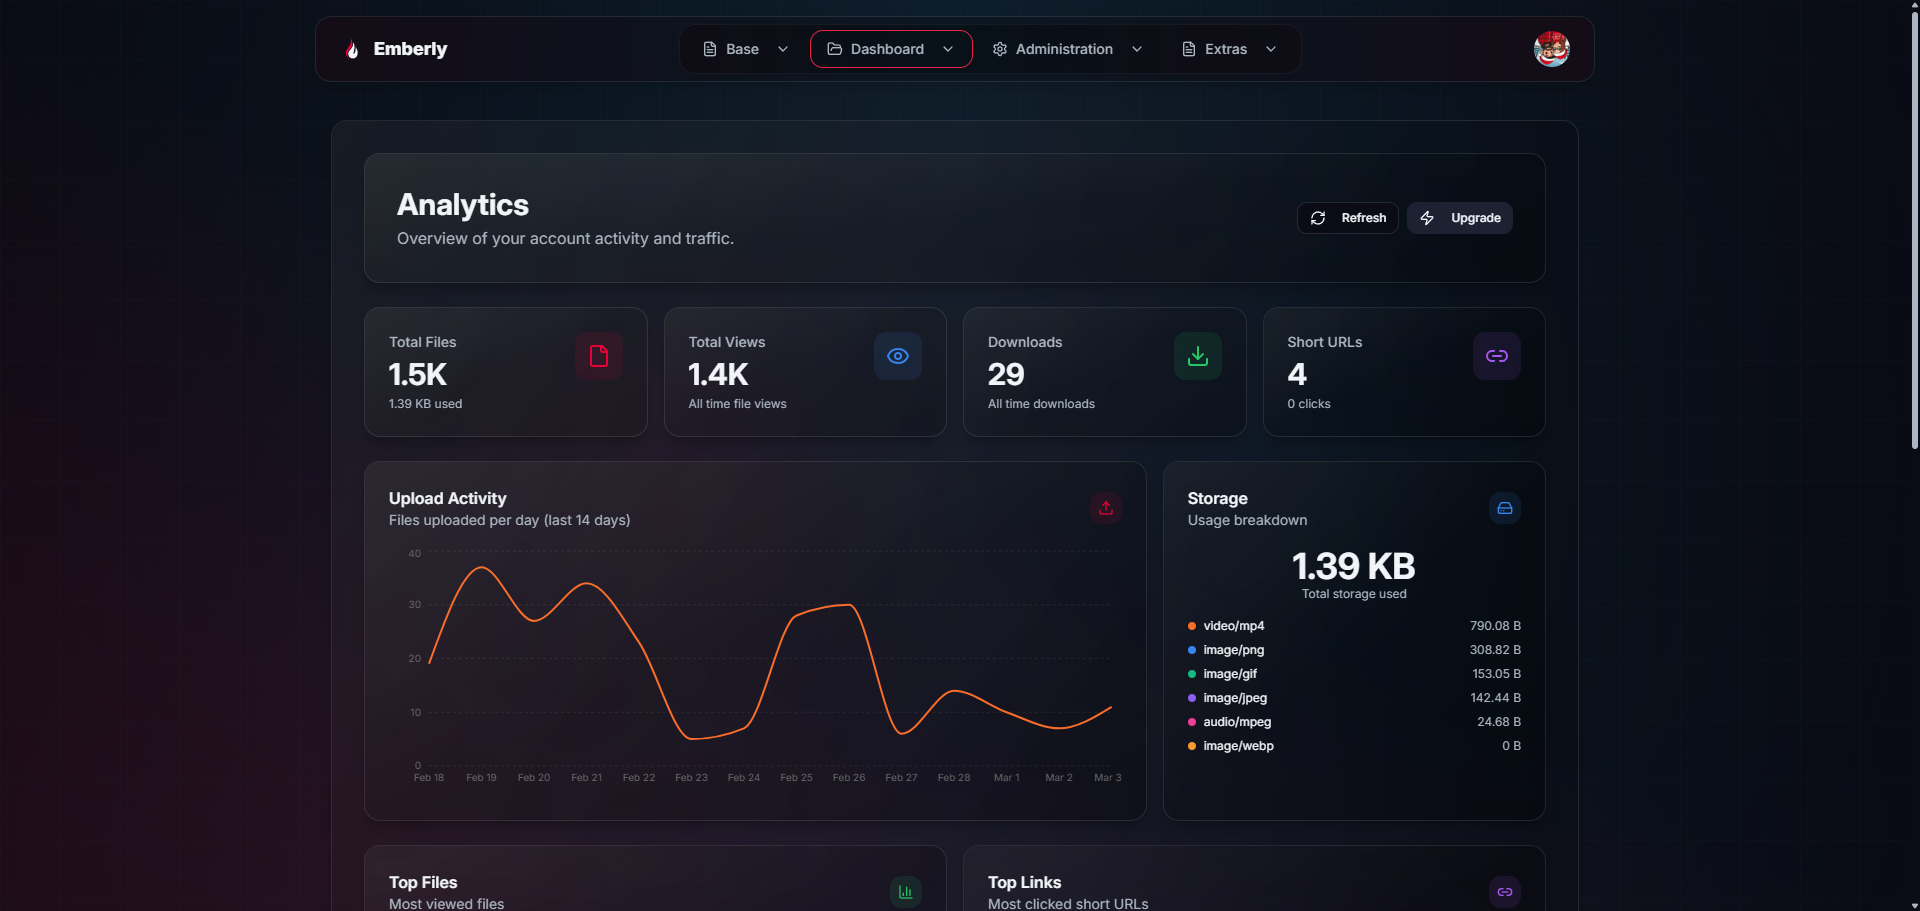Viewport: 1920px width, 911px height.
Task: Click the Upgrade button
Action: point(1460,218)
